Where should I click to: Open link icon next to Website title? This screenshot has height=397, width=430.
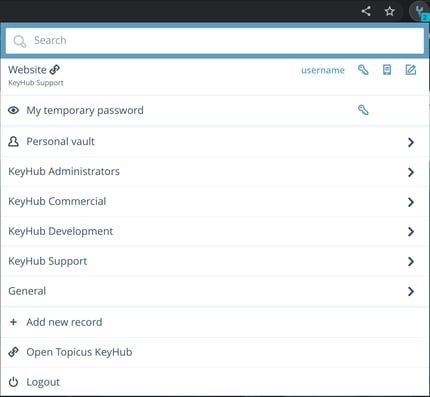54,70
